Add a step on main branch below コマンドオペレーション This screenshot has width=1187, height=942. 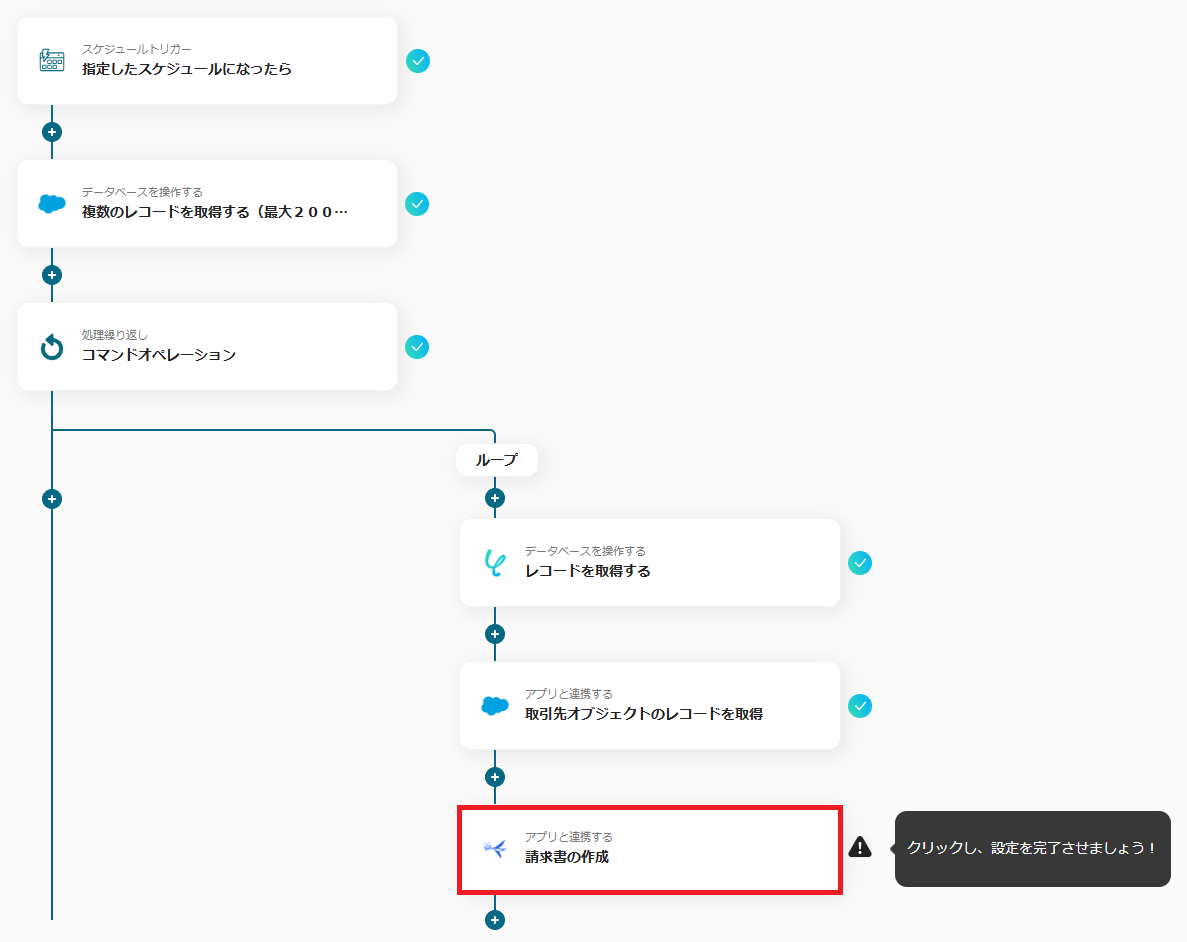tap(51, 499)
